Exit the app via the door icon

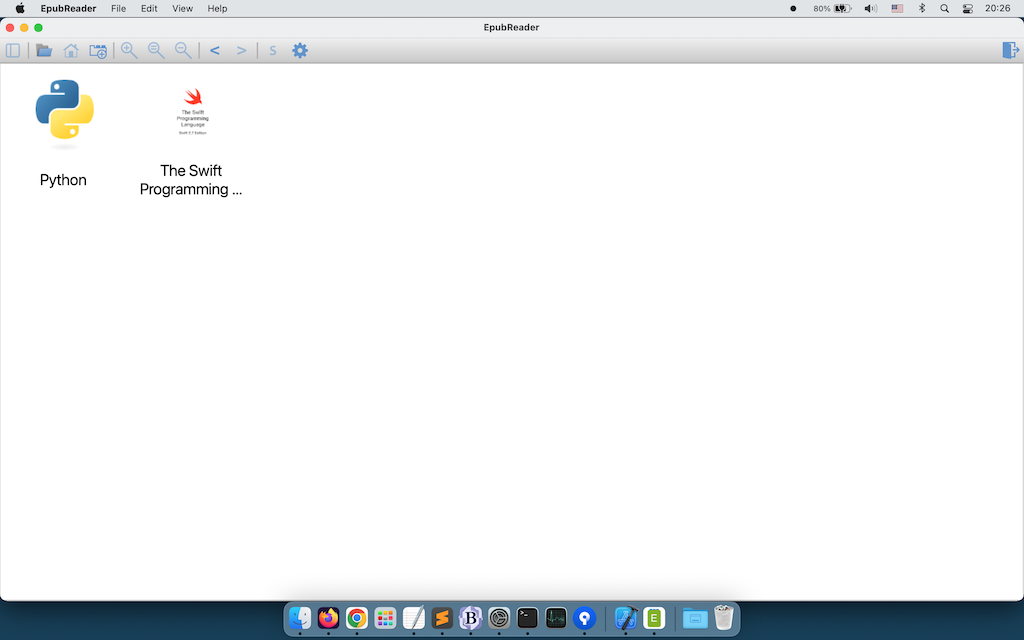point(1010,49)
